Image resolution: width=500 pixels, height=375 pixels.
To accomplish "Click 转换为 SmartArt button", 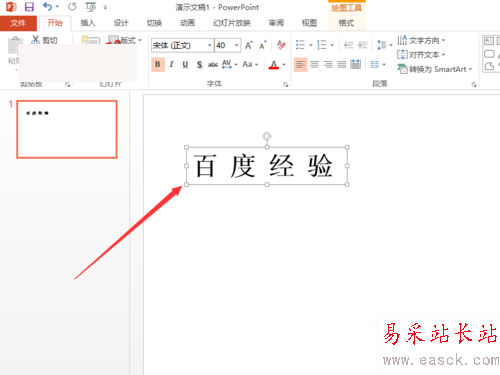I will click(435, 69).
